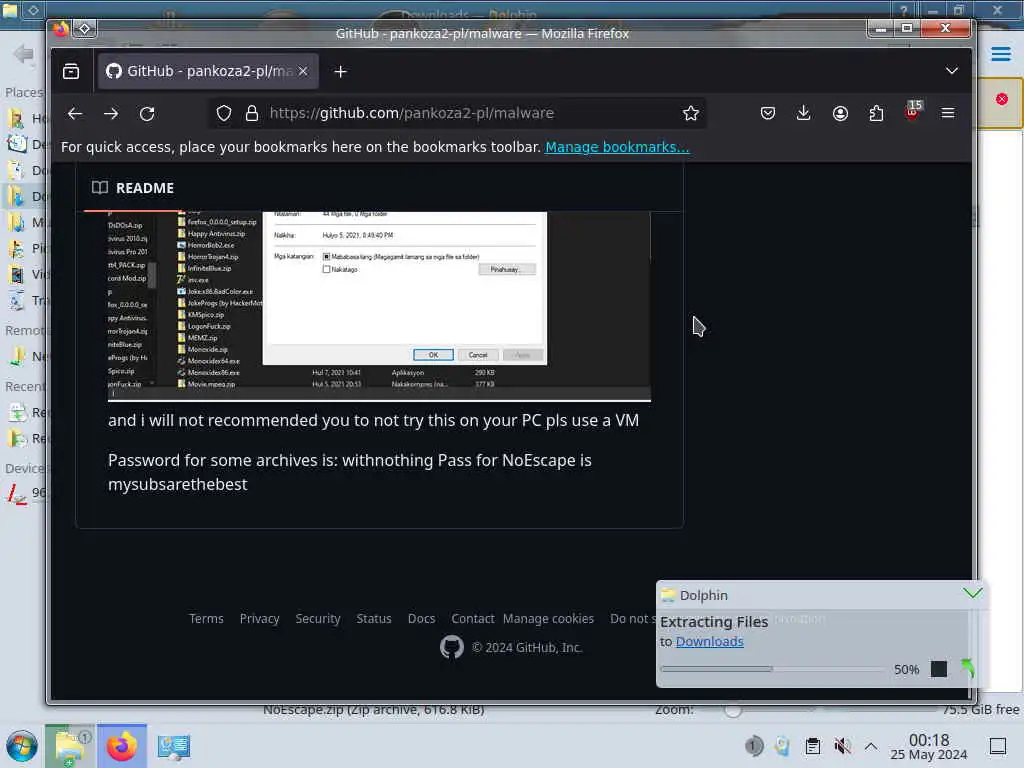Switch to Firefox taskbar entry
1024x768 pixels.
(x=121, y=745)
